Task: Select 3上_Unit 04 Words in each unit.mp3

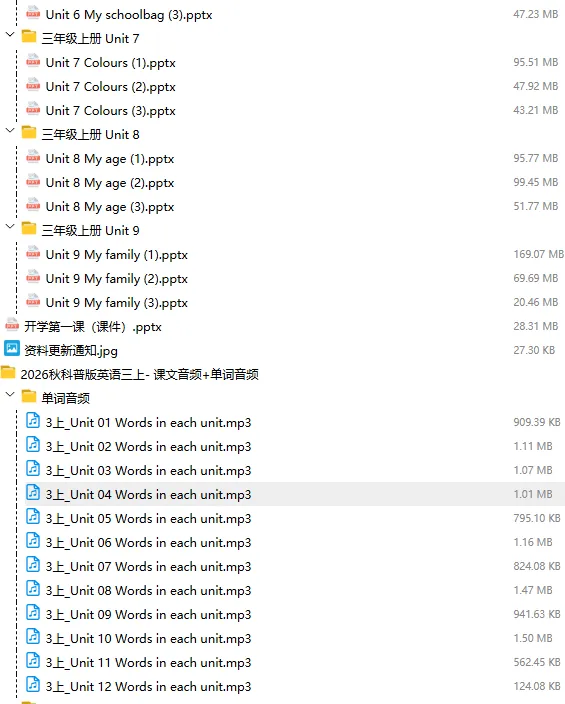Action: pos(148,495)
